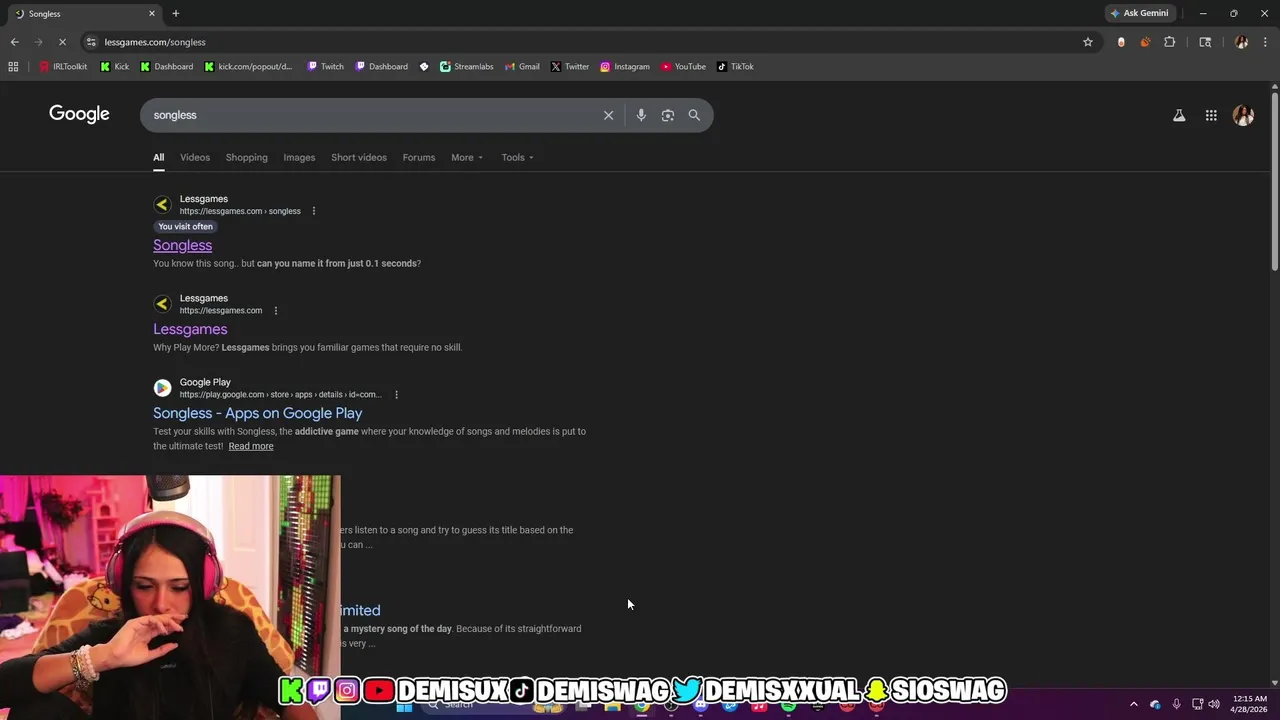Click the Ask Gemini button
This screenshot has height=720, width=1280.
click(1139, 13)
